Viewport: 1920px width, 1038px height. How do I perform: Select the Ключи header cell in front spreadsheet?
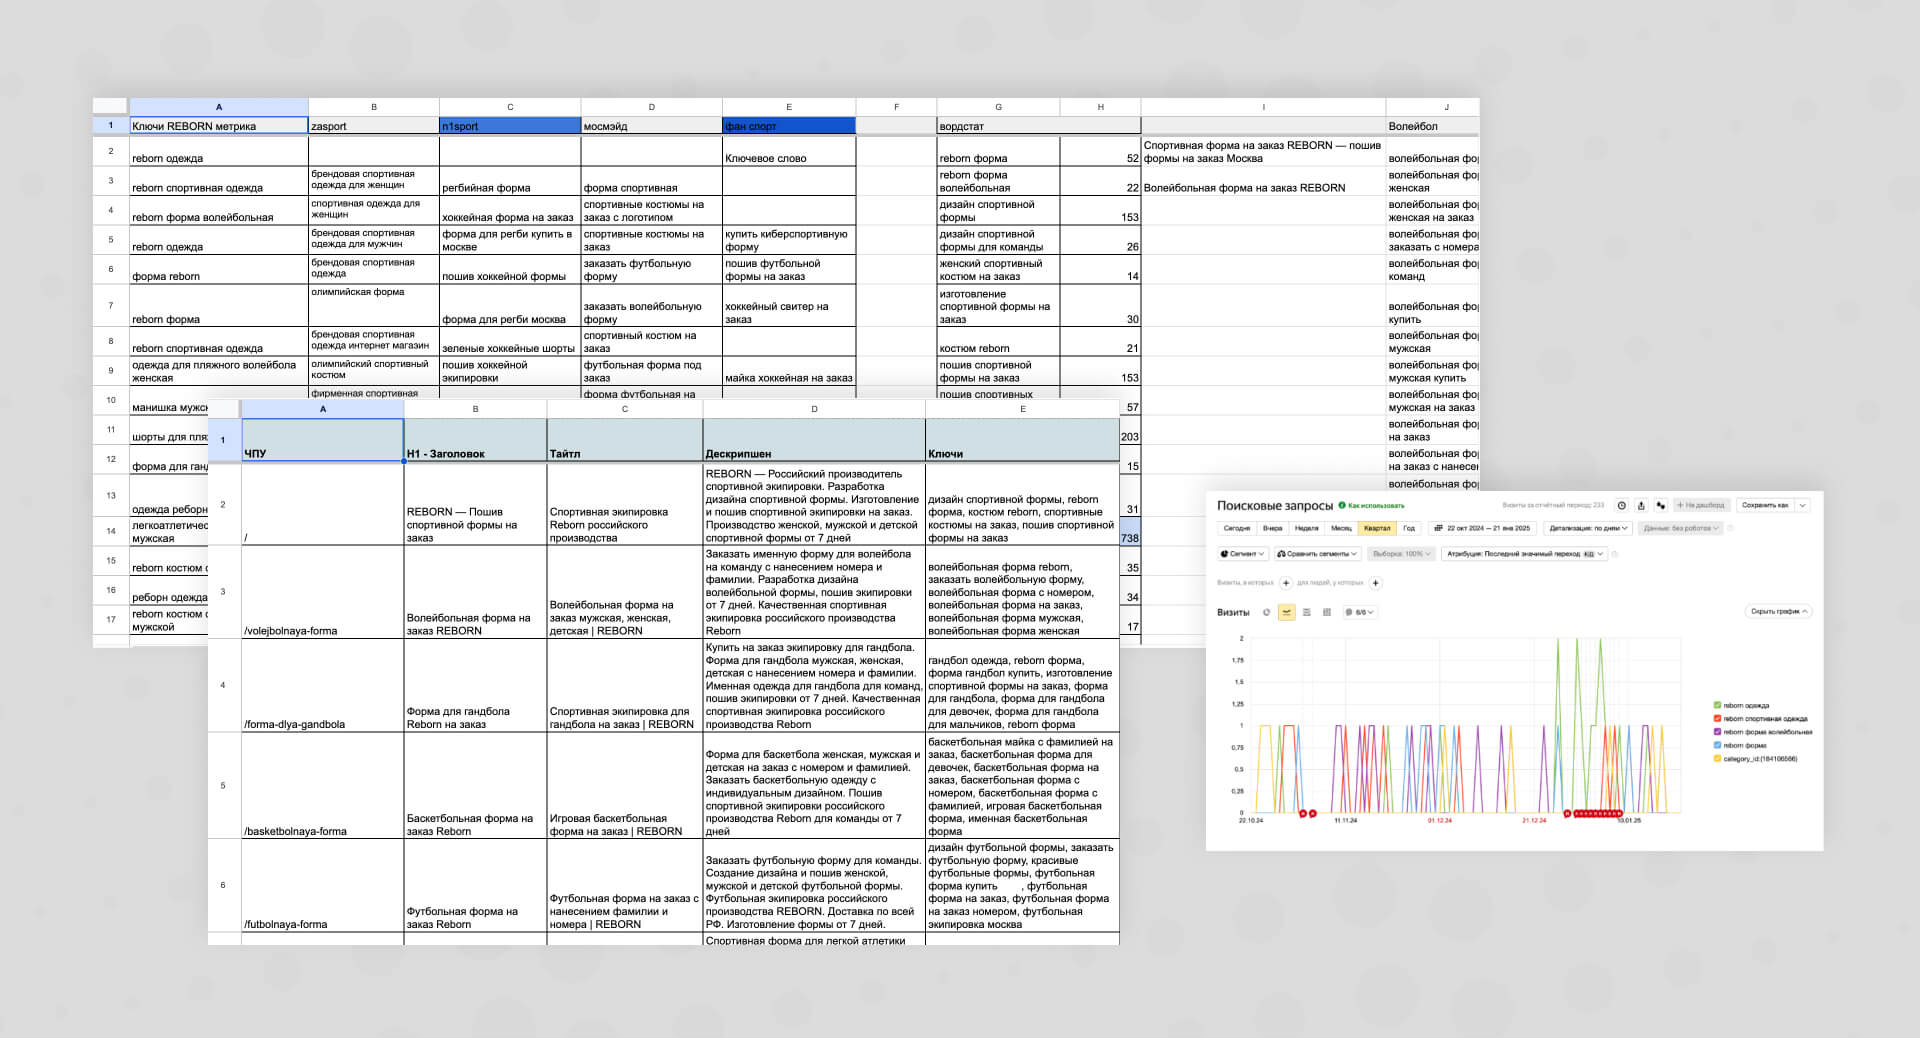click(1022, 440)
